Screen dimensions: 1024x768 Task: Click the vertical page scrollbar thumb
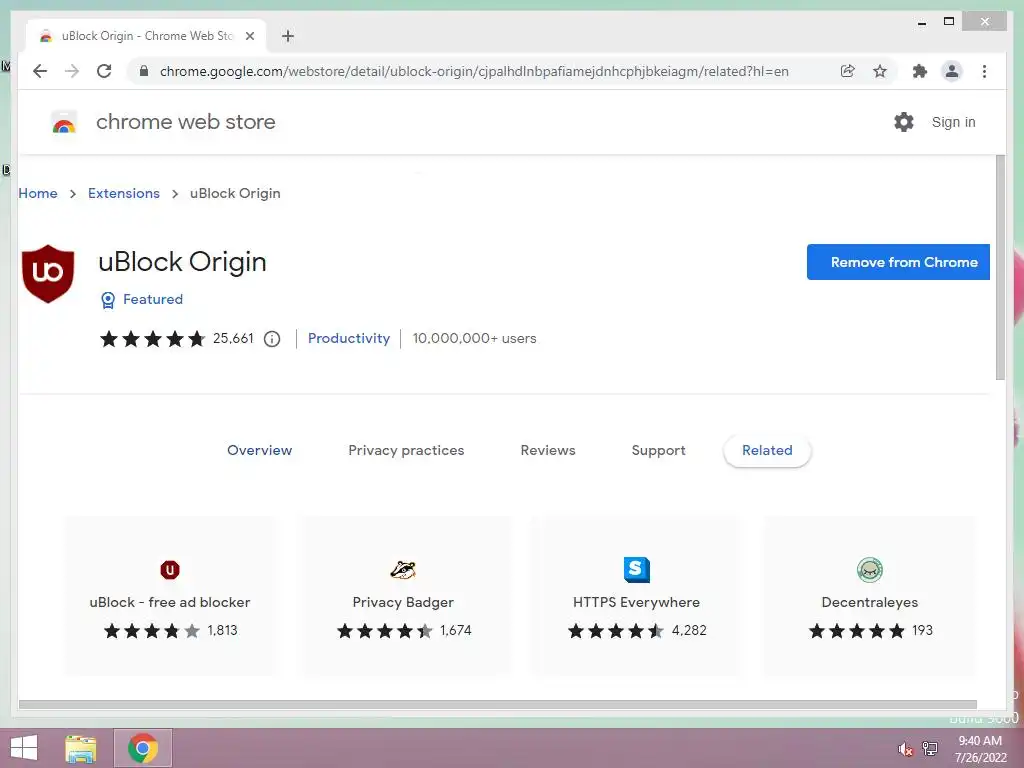tap(1000, 268)
